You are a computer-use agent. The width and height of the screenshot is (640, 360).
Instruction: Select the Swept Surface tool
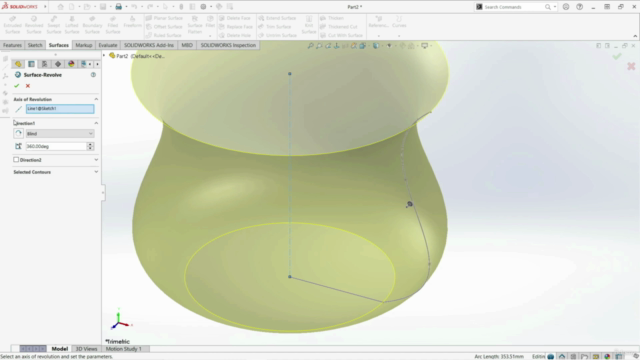click(x=53, y=25)
